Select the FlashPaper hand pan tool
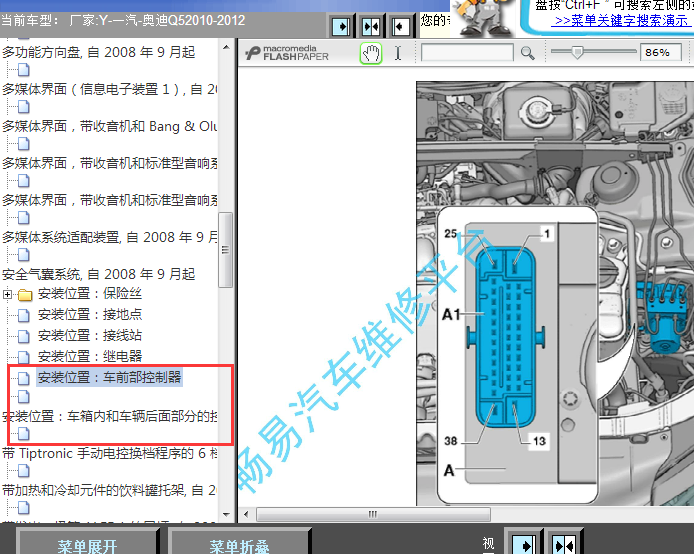 (x=371, y=54)
